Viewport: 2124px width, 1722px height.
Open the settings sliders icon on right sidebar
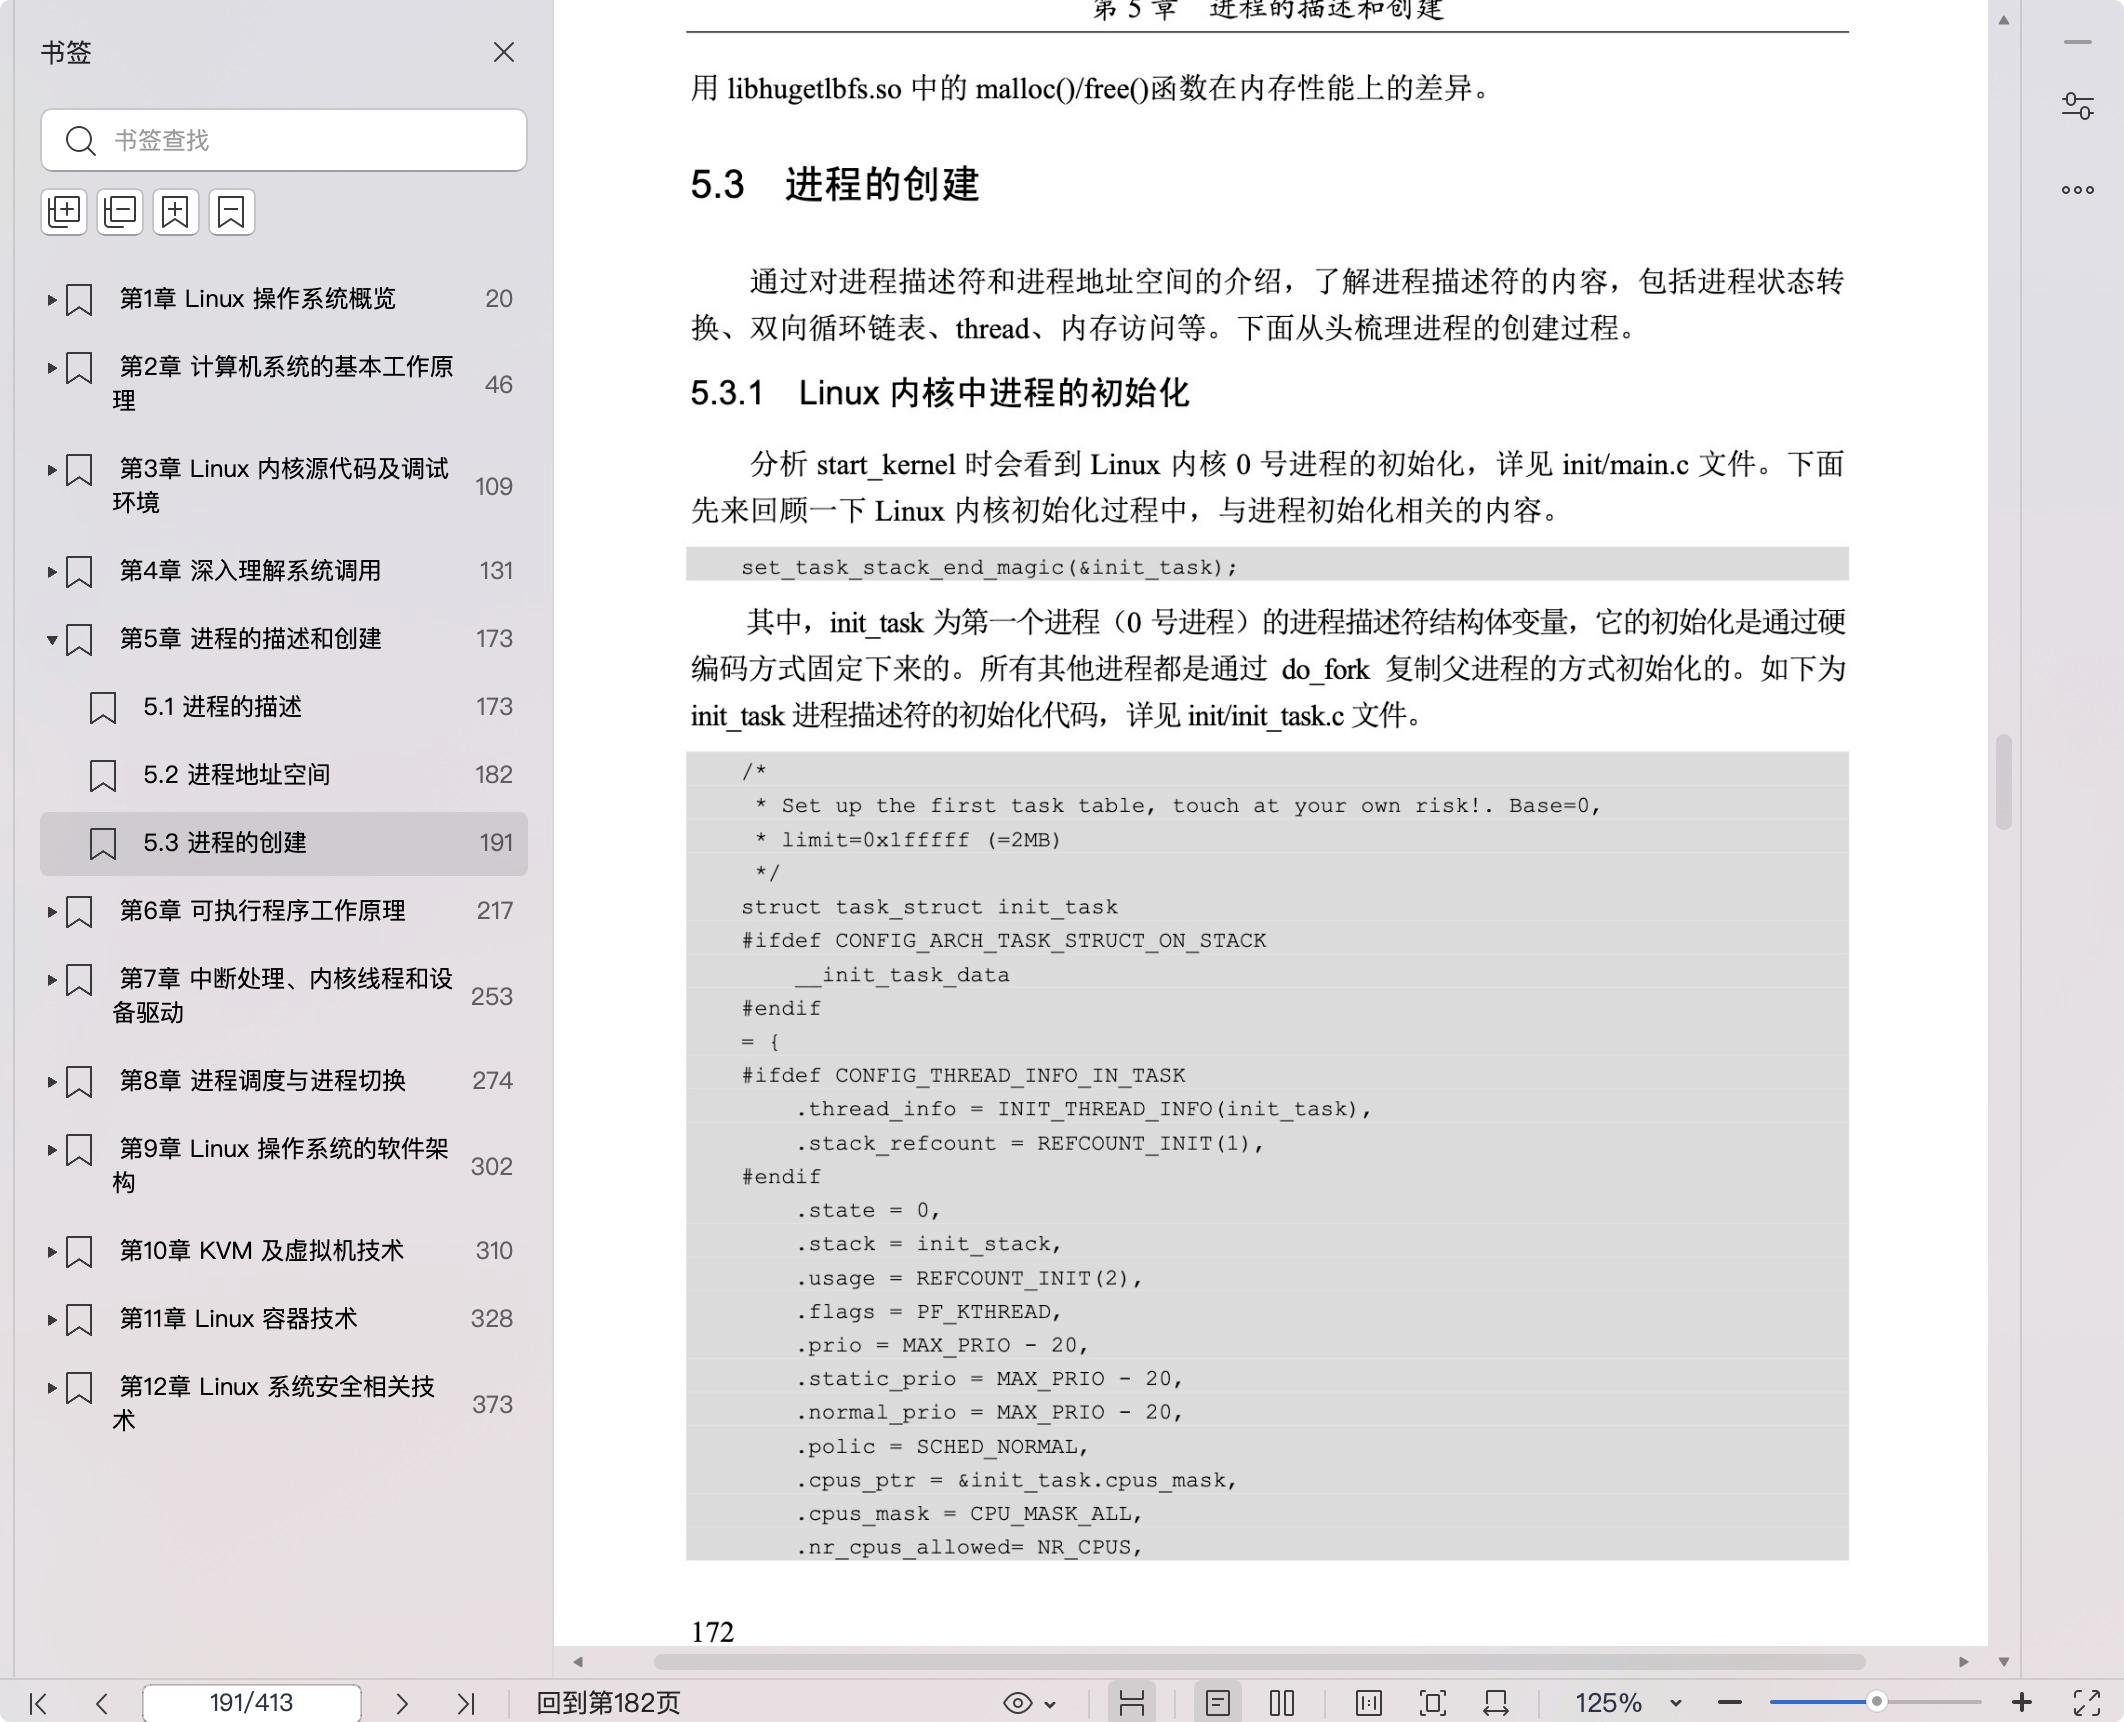click(x=2077, y=105)
